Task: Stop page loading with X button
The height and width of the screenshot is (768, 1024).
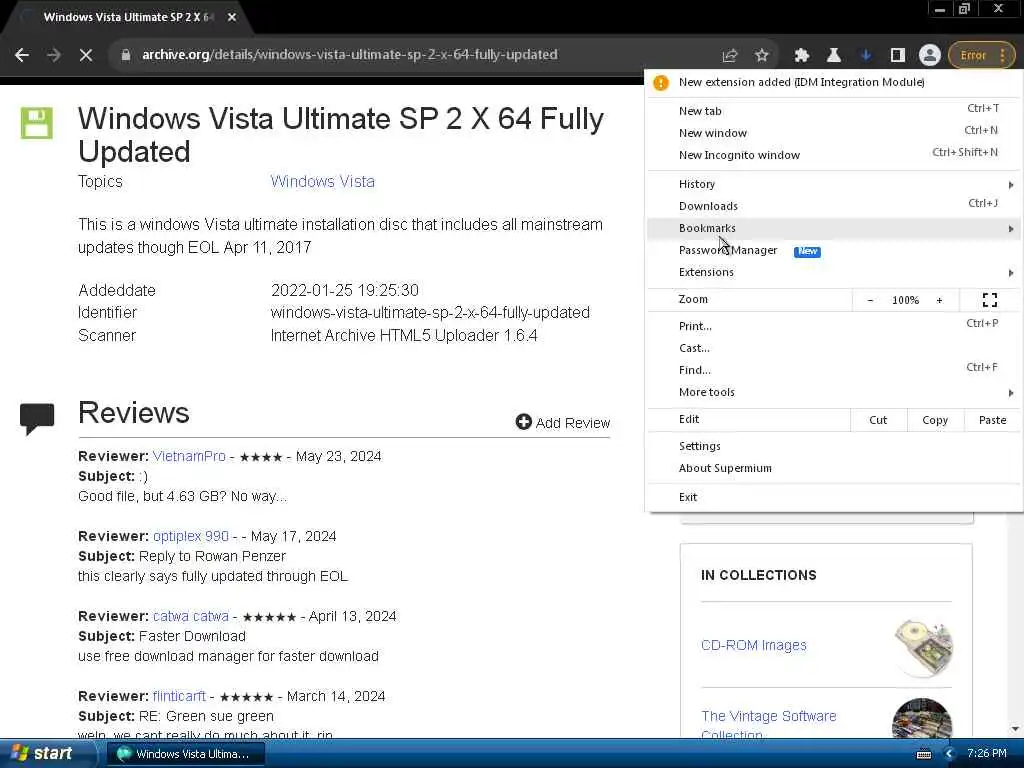Action: (x=86, y=55)
